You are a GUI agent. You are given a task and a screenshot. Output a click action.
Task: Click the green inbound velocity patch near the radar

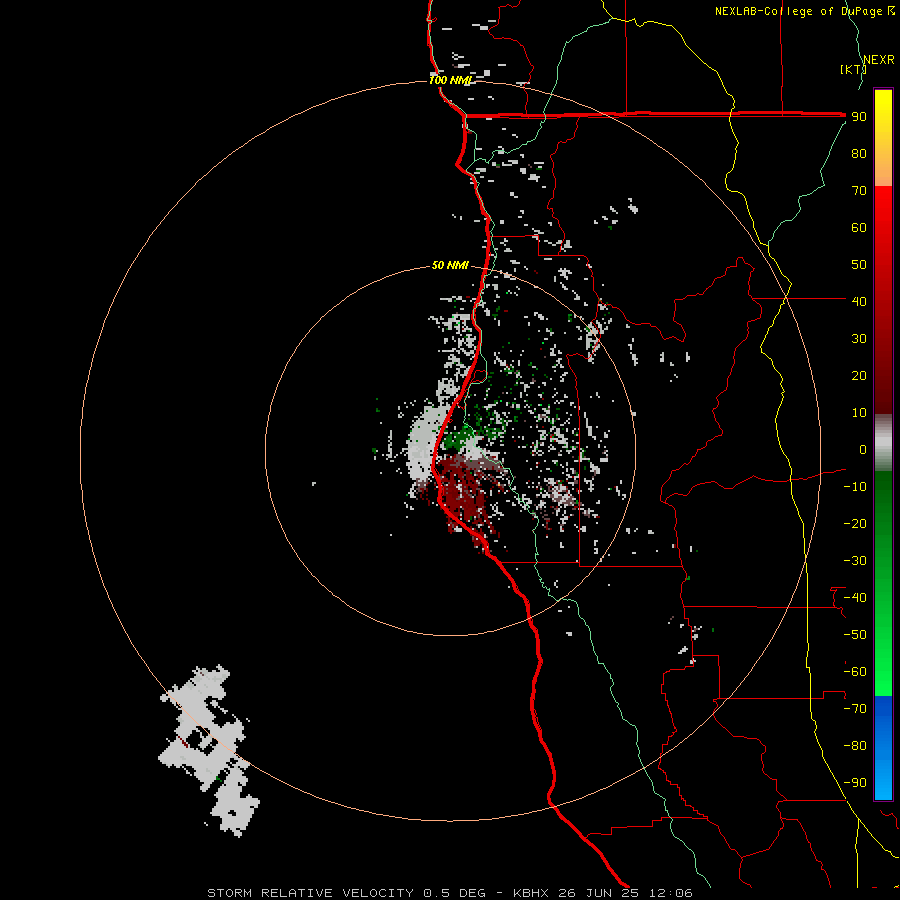[458, 439]
